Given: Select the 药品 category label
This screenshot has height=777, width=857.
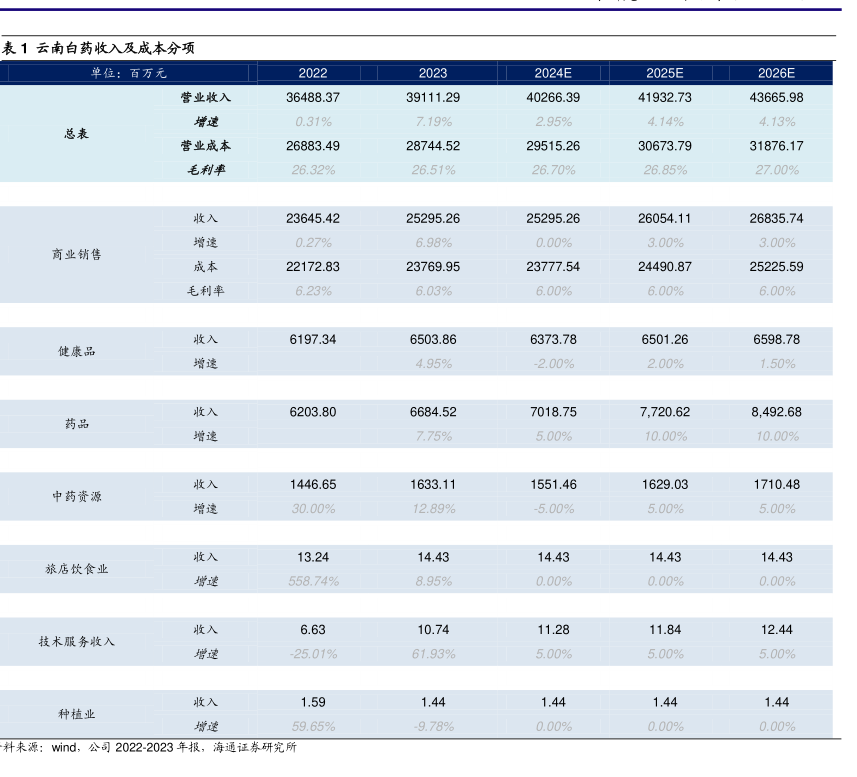Looking at the screenshot, I should (77, 424).
